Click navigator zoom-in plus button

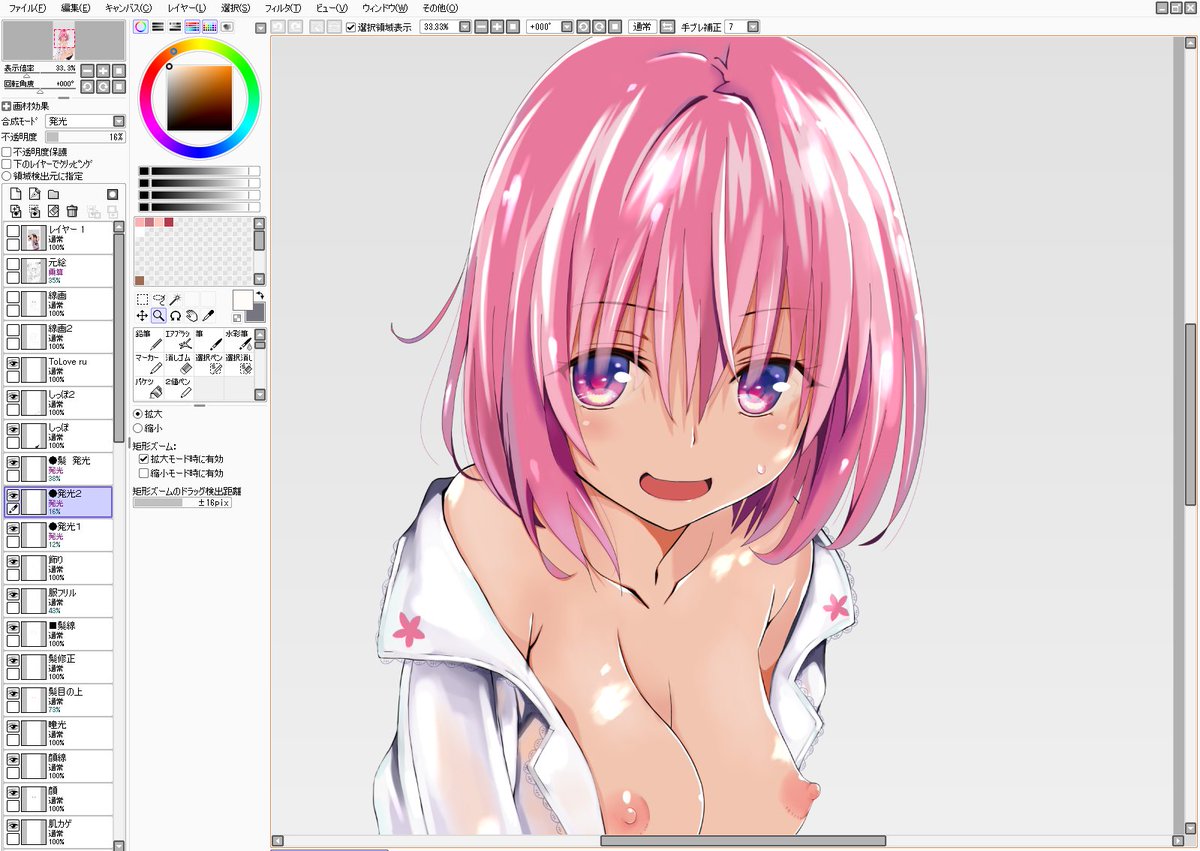point(102,71)
